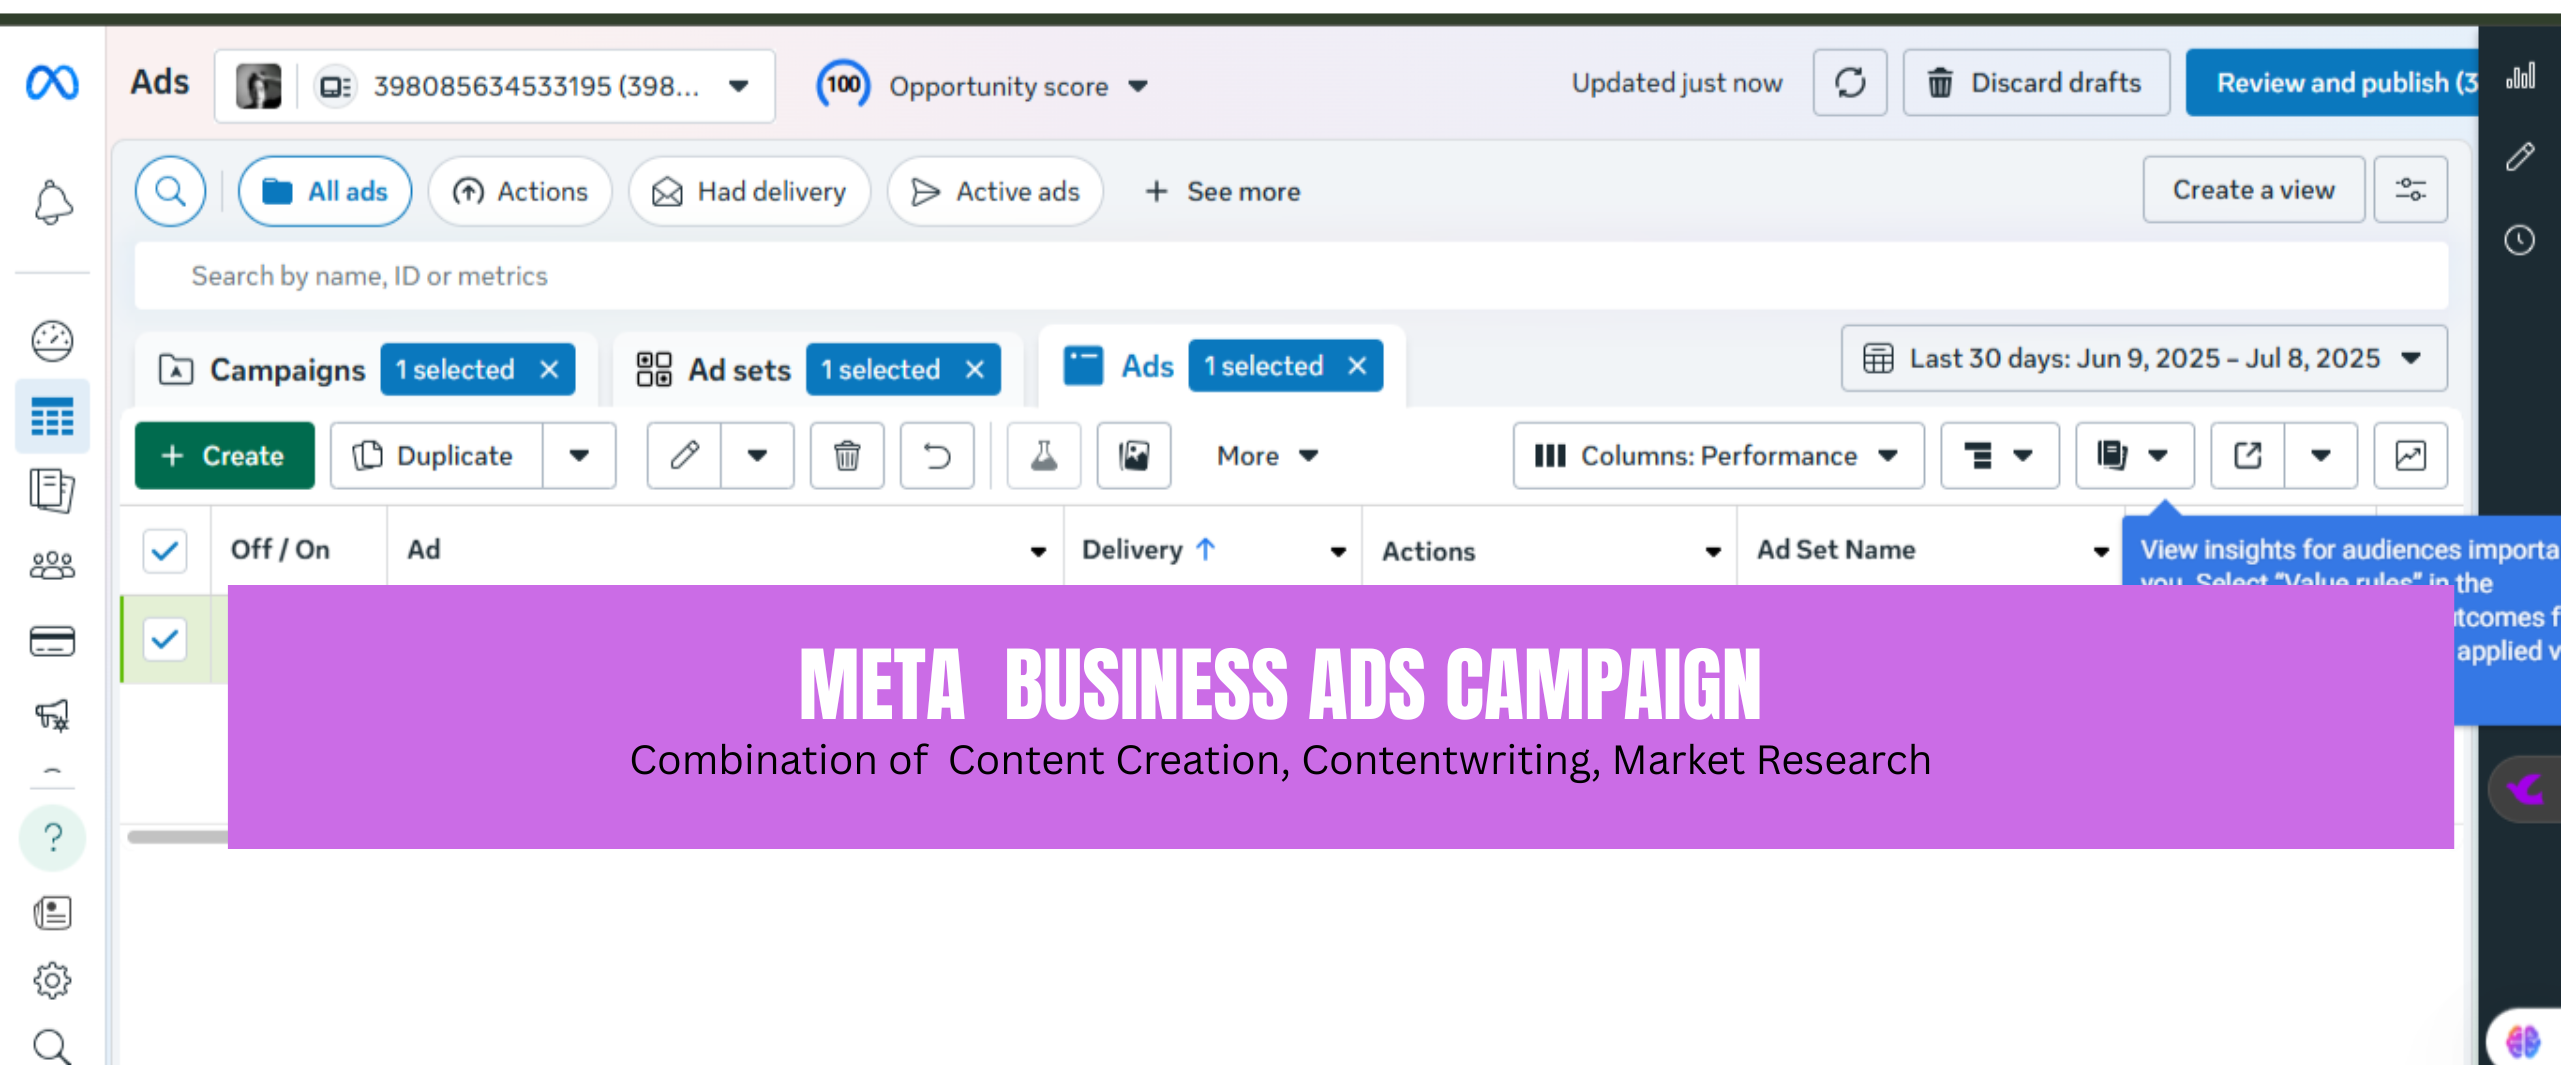Click the export share icon
The image size is (2561, 1065).
pos(2247,456)
